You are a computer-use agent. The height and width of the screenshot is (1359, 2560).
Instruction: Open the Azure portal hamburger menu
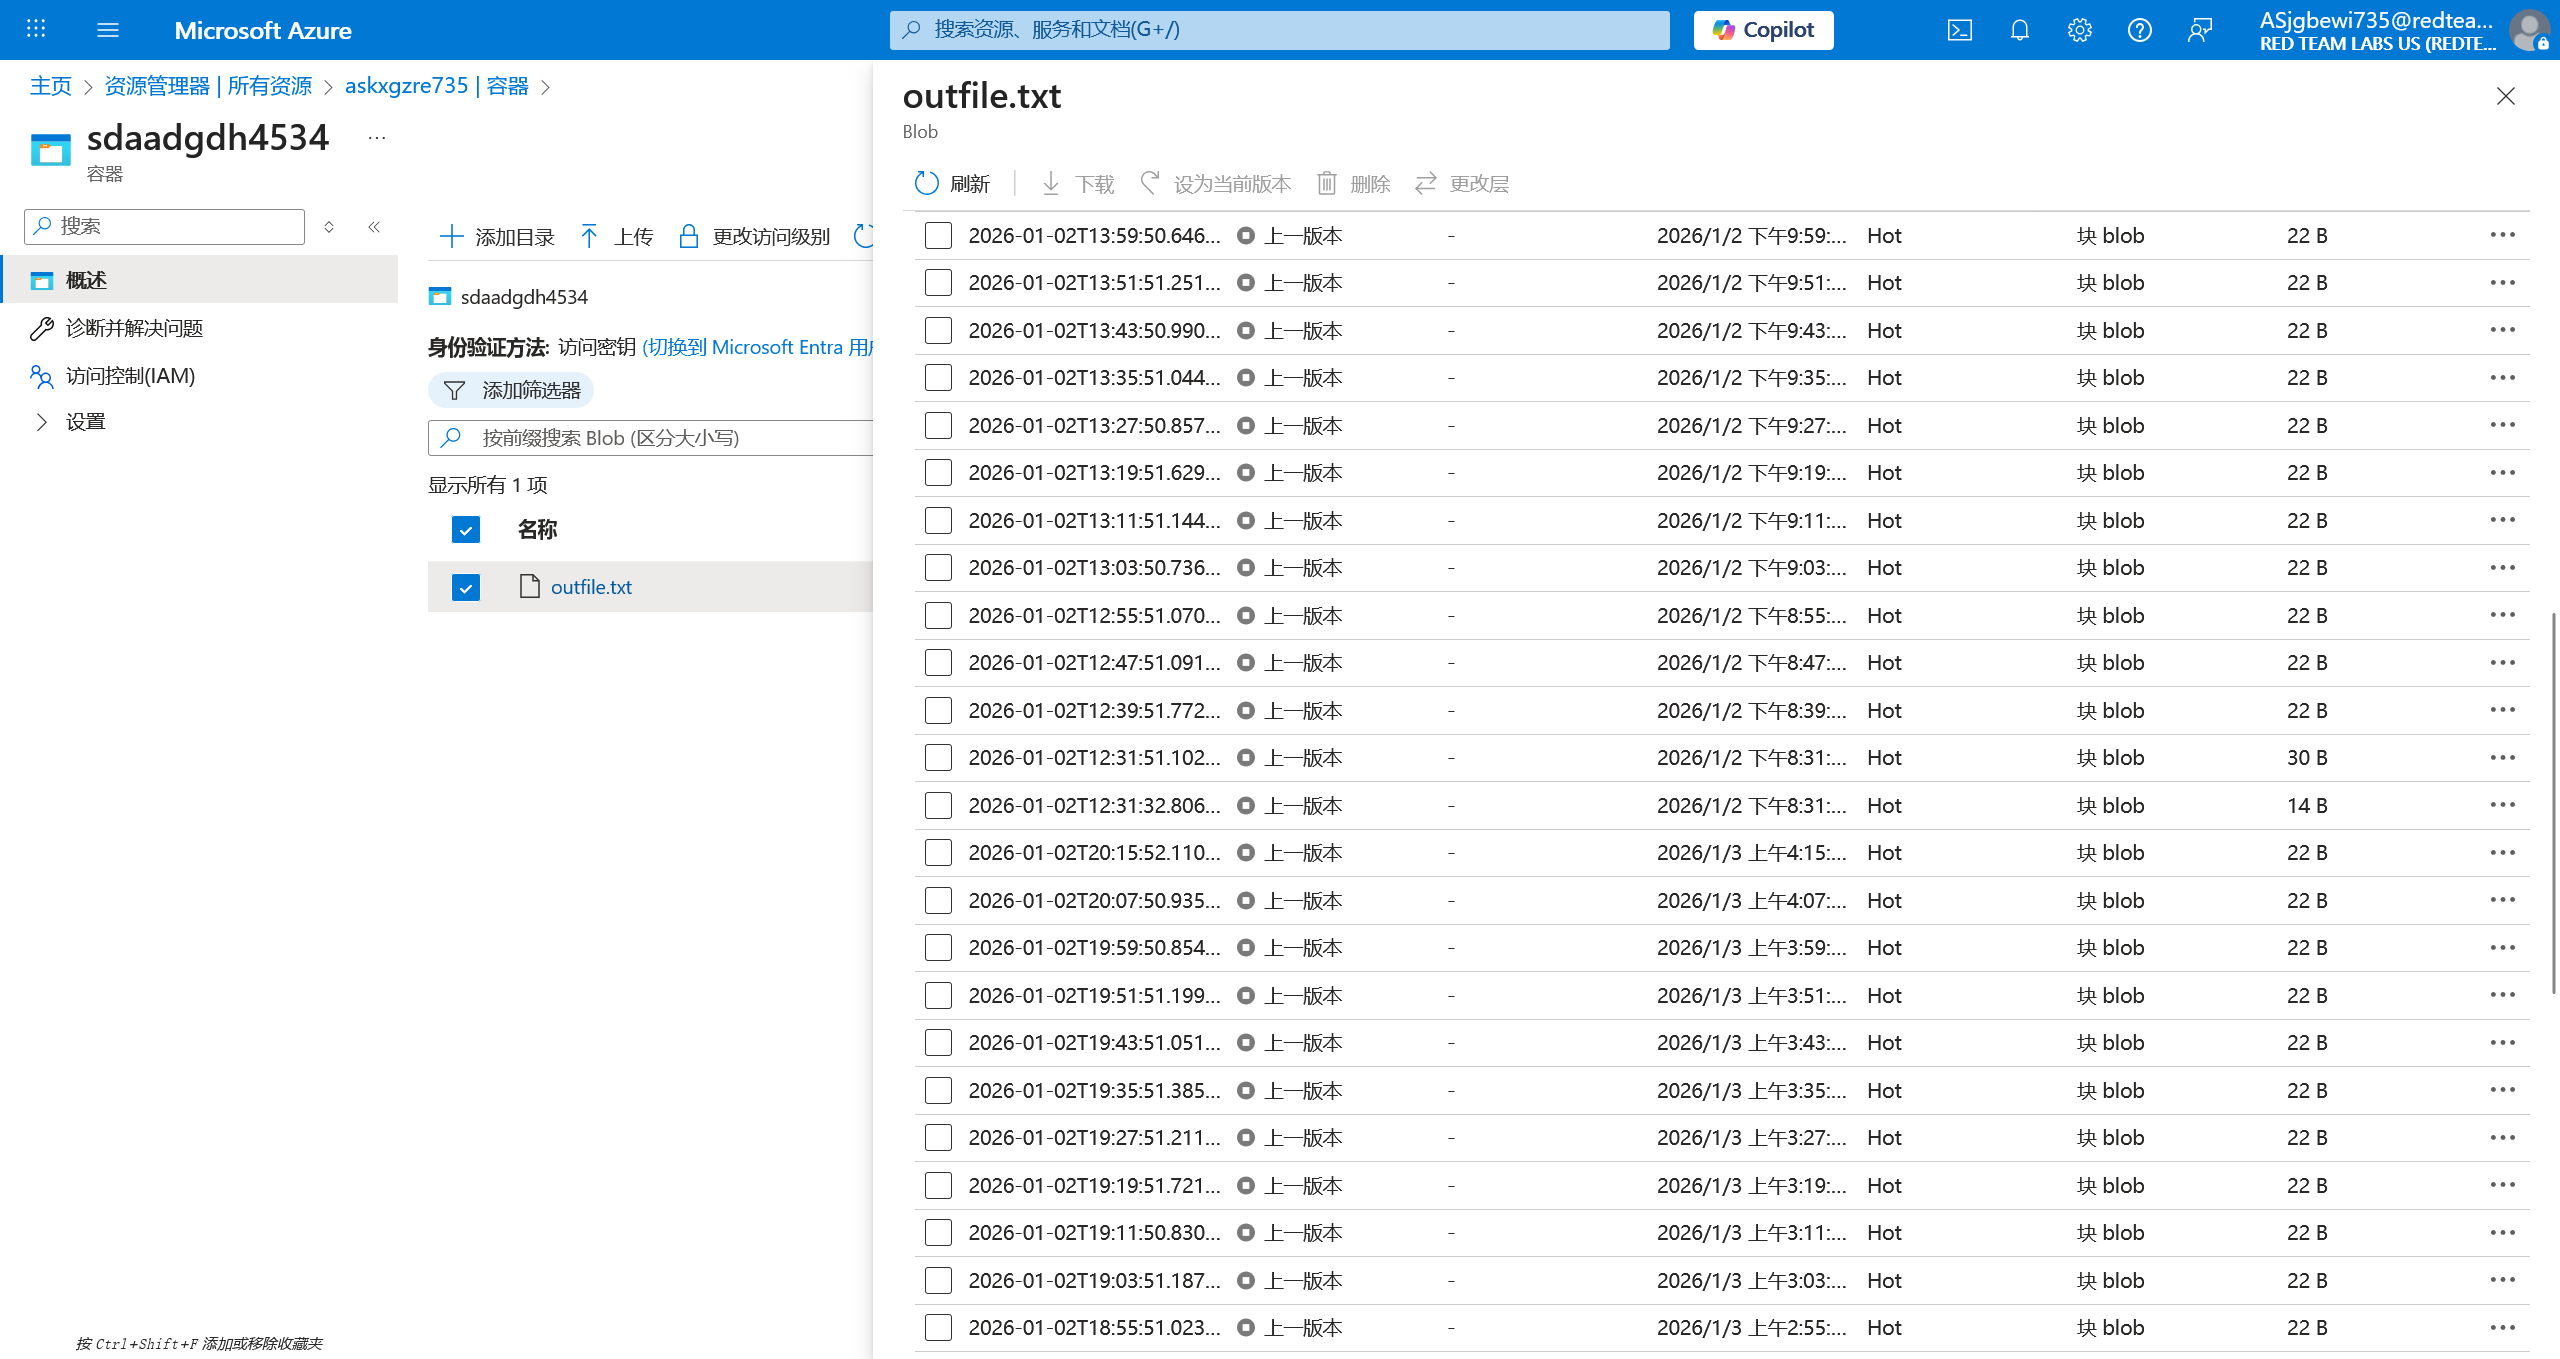click(x=108, y=30)
